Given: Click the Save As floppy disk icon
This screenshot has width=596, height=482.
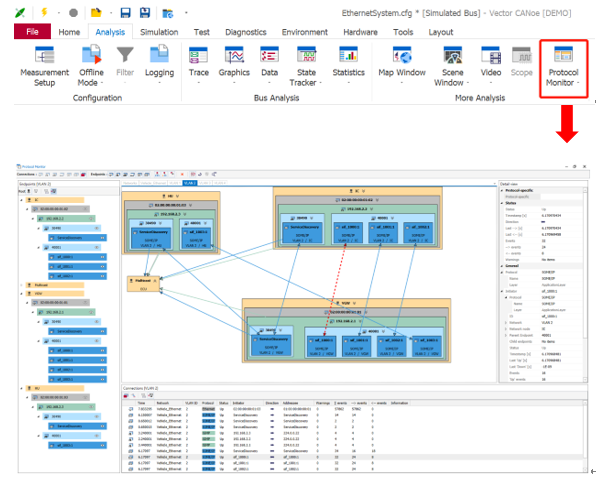Looking at the screenshot, I should pos(145,13).
